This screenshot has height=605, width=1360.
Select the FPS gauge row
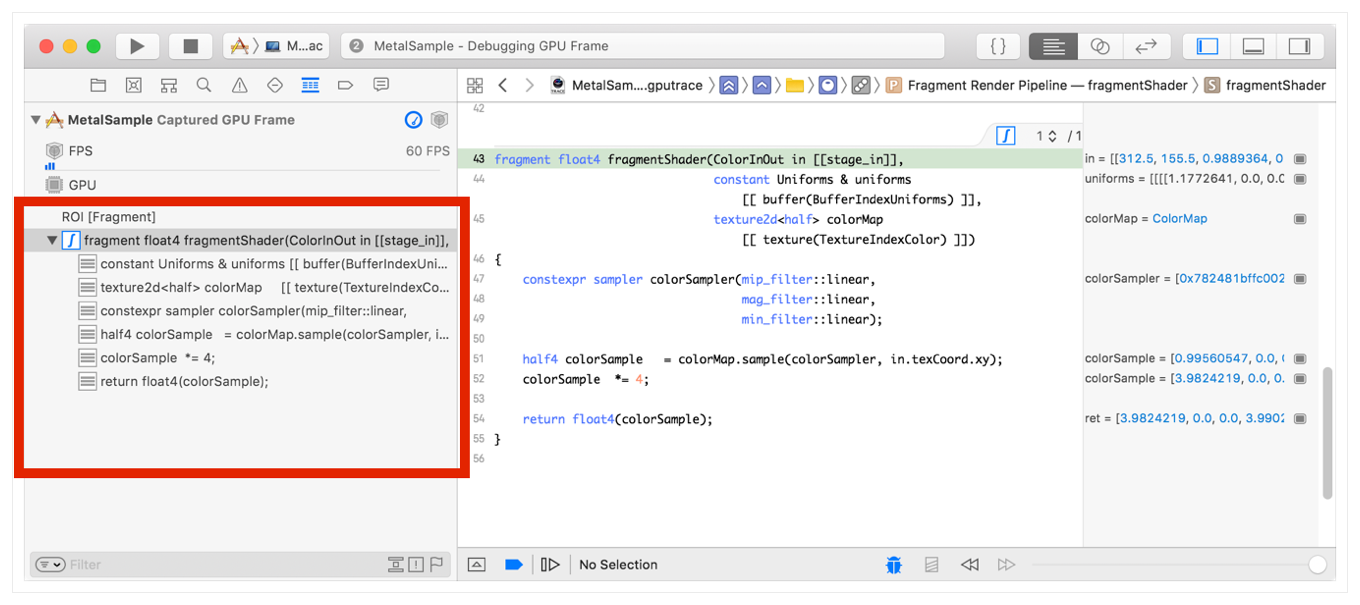(x=241, y=151)
